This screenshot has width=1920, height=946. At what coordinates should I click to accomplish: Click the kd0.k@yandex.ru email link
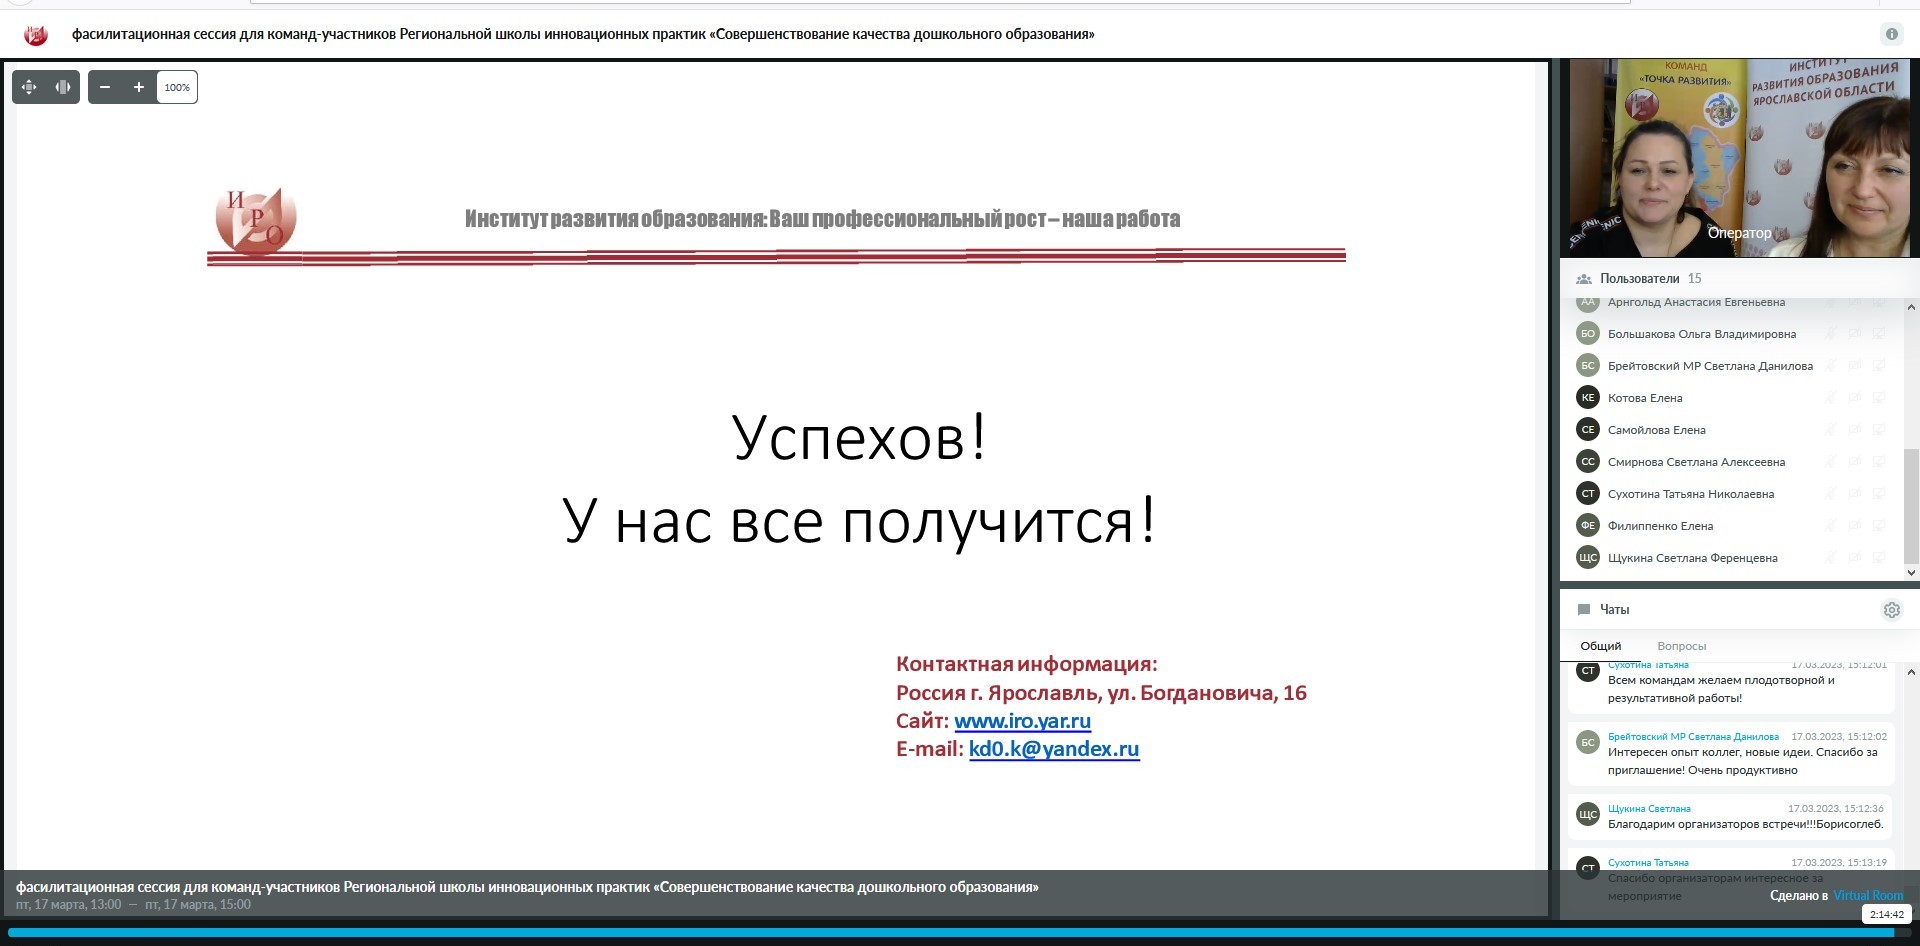[x=1054, y=749]
